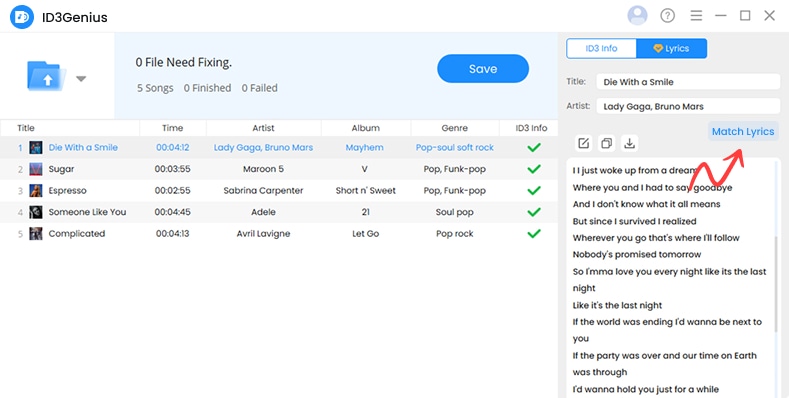Click the Espresso album art thumbnail
The image size is (789, 398).
pyautogui.click(x=36, y=191)
